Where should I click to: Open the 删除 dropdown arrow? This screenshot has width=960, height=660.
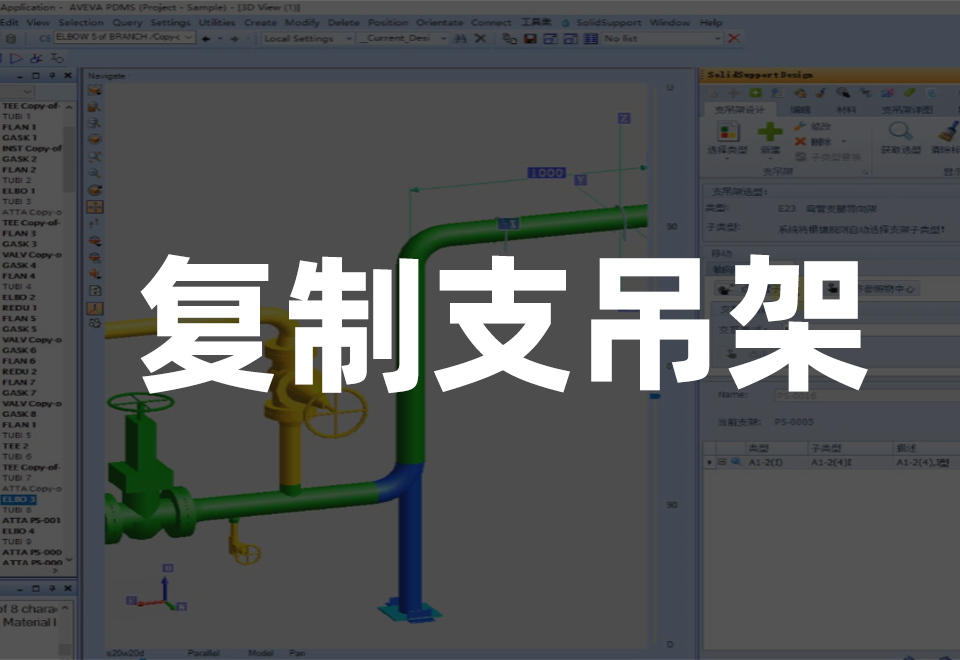(844, 142)
